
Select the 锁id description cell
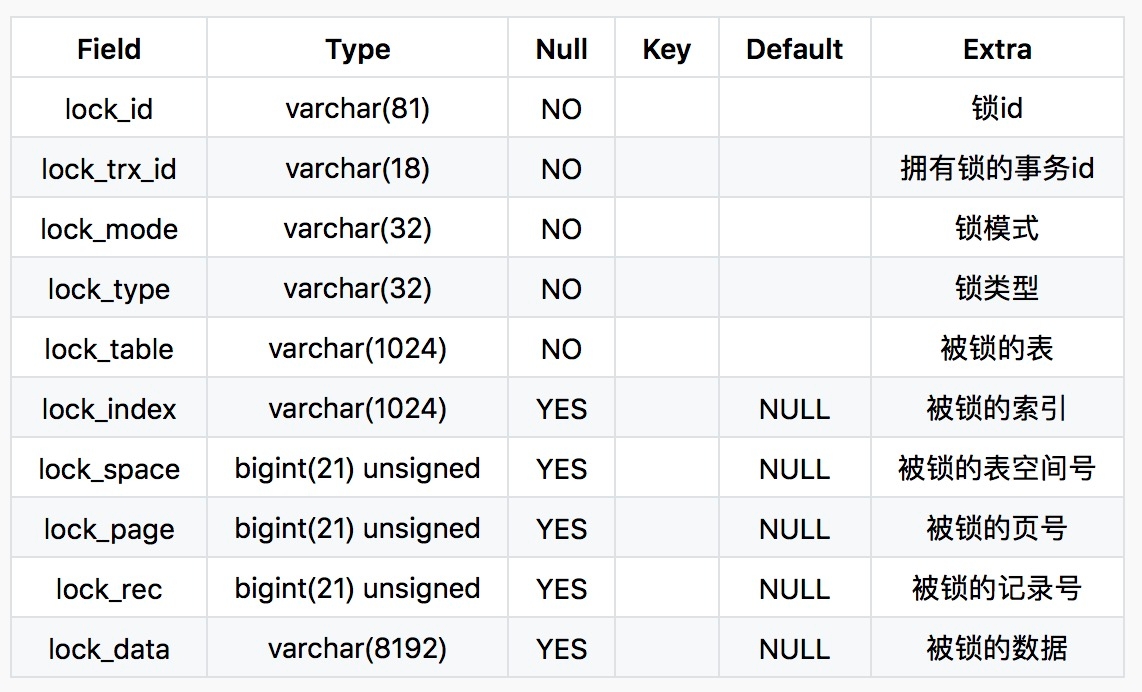[997, 109]
